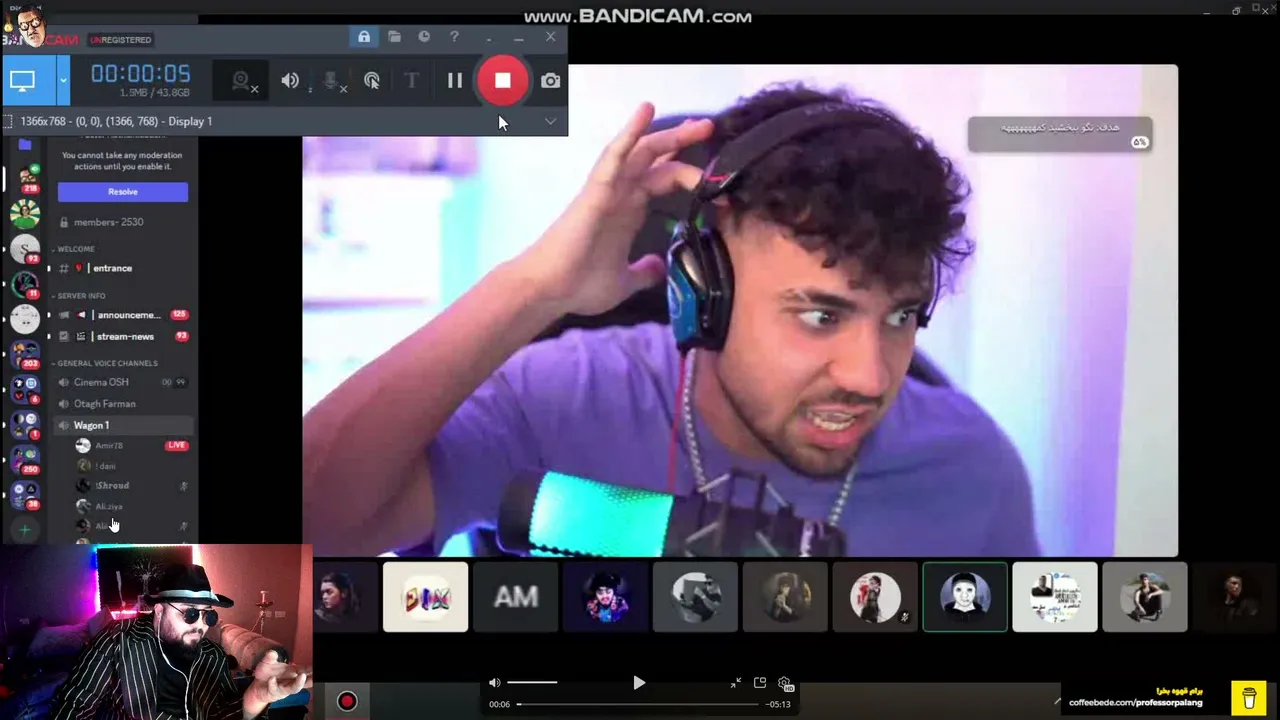Click the LIVE badge next to Amir78

coord(177,445)
